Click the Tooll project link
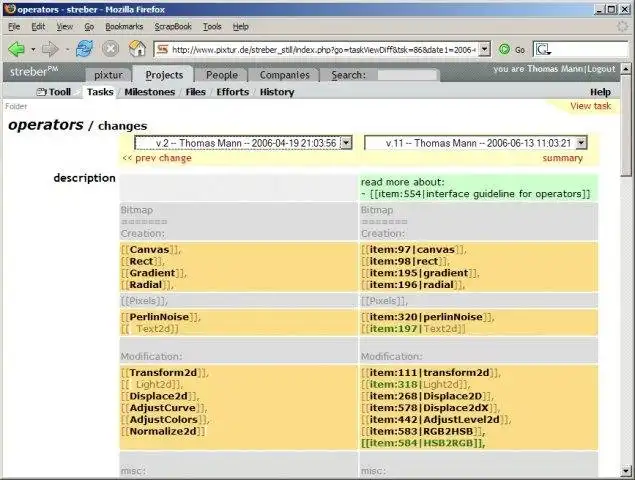Screen dimensions: 635x480 click(54, 92)
